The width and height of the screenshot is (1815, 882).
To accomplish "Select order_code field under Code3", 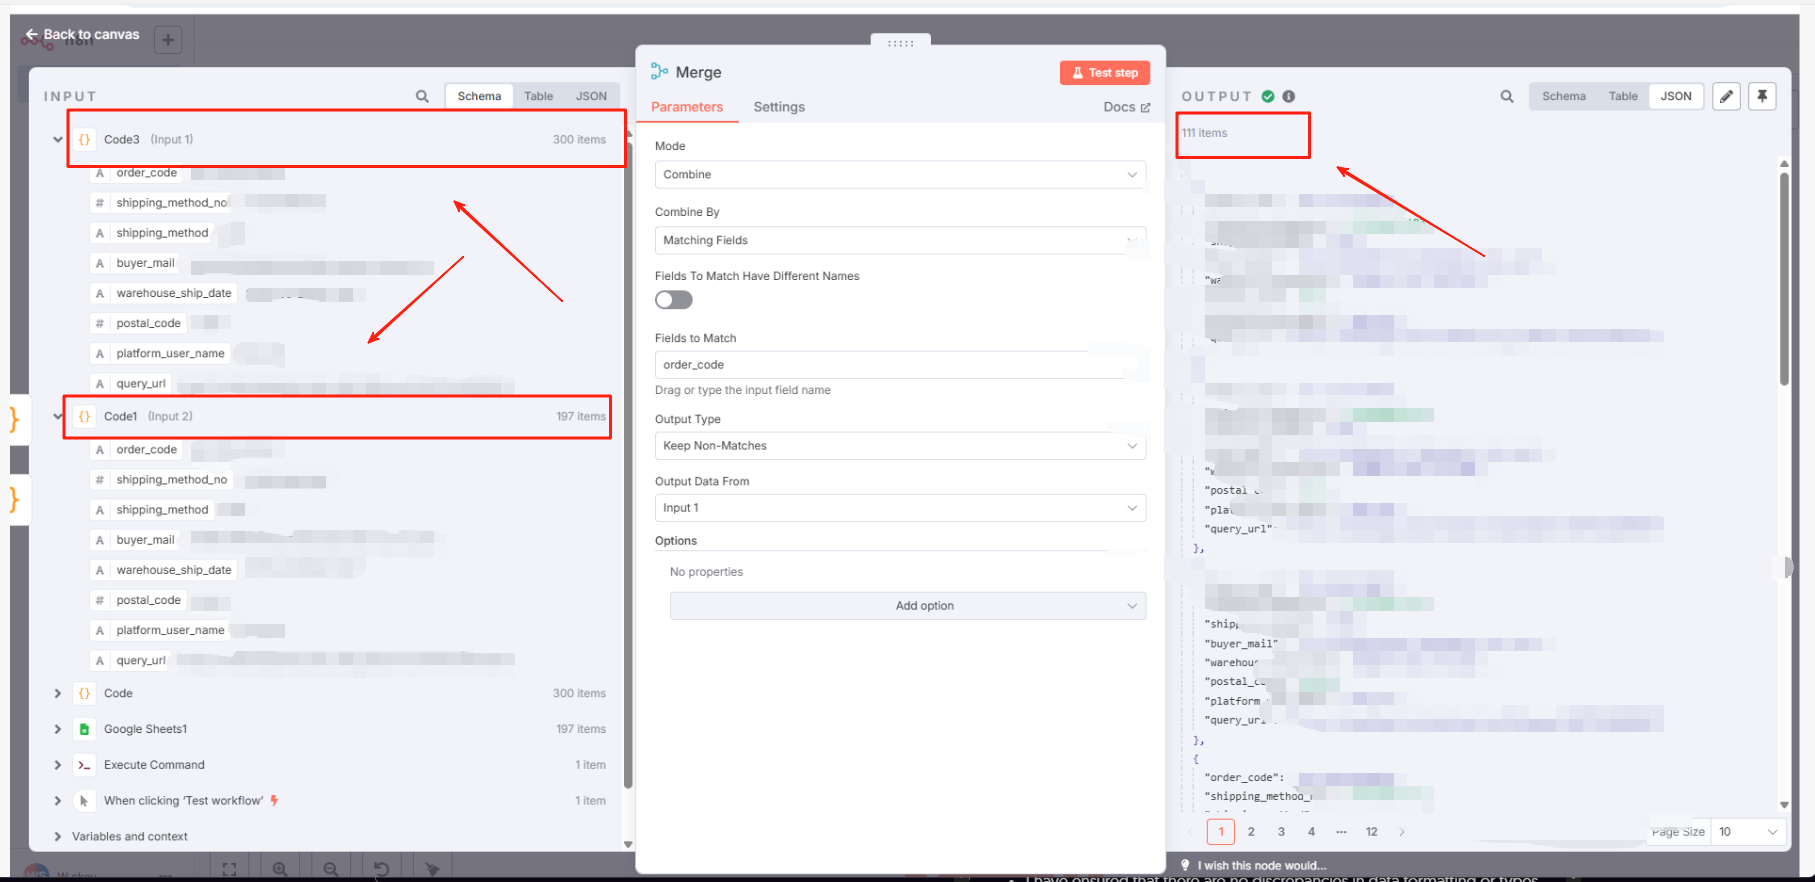I will 146,173.
